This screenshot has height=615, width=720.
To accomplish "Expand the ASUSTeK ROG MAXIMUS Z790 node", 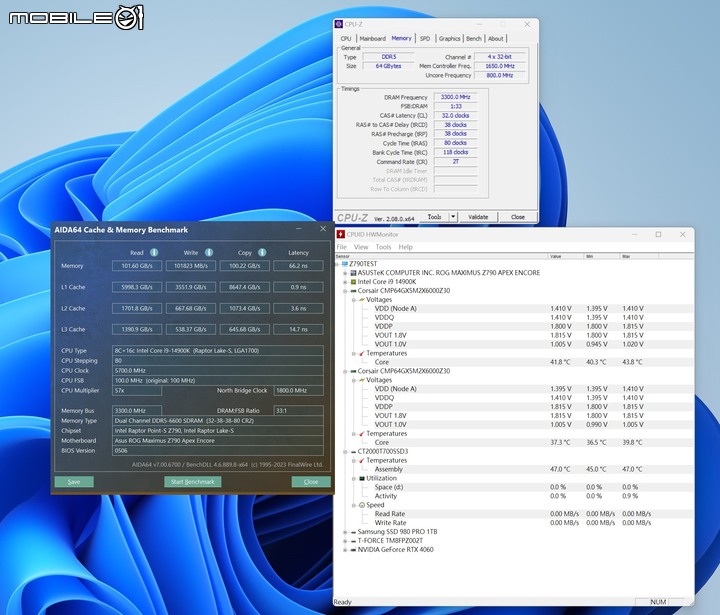I will 345,273.
